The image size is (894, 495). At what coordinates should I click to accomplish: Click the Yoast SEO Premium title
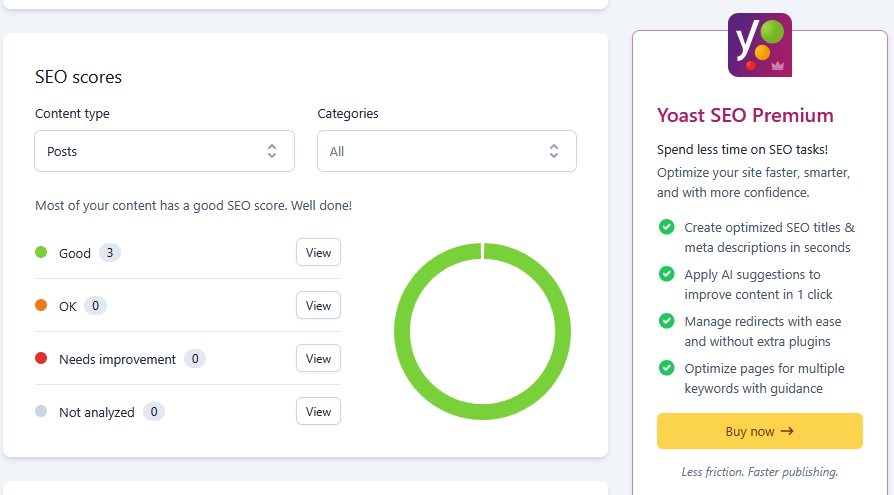pyautogui.click(x=745, y=115)
